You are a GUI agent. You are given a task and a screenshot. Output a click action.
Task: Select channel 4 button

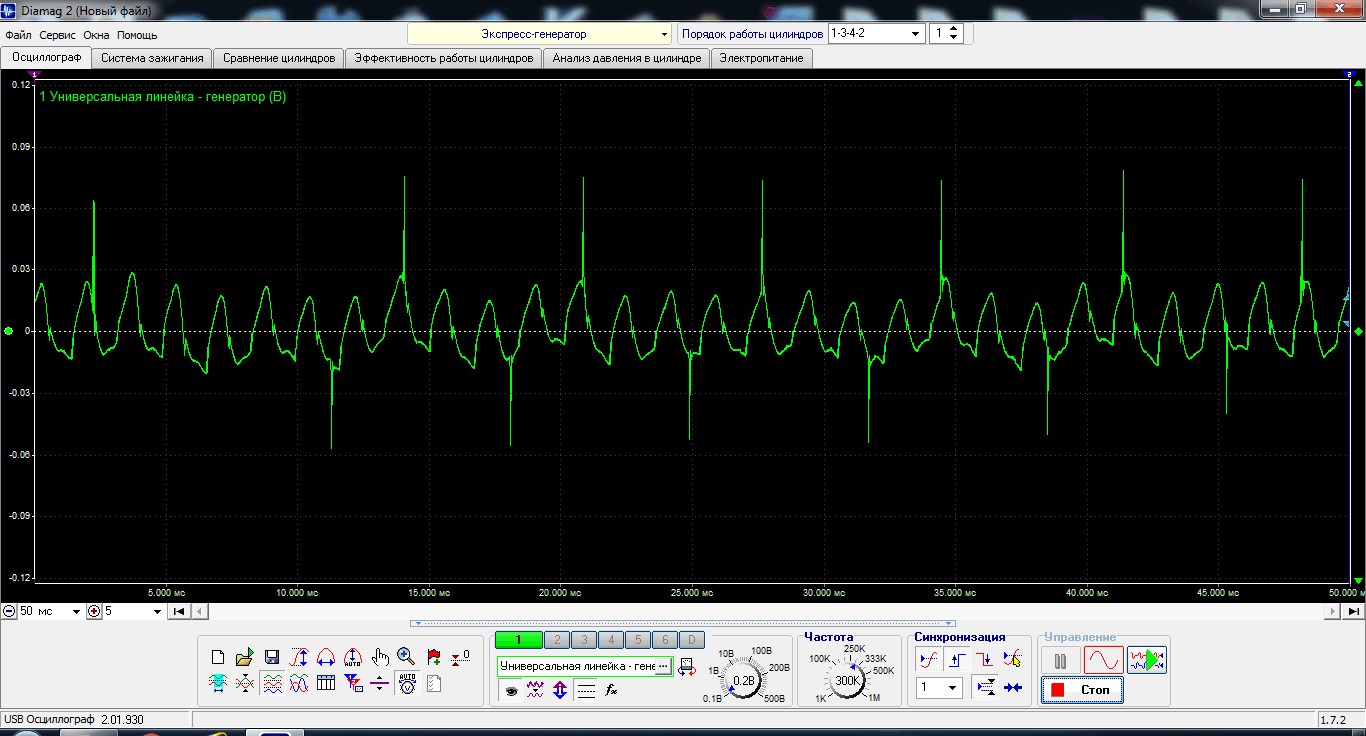pyautogui.click(x=611, y=640)
